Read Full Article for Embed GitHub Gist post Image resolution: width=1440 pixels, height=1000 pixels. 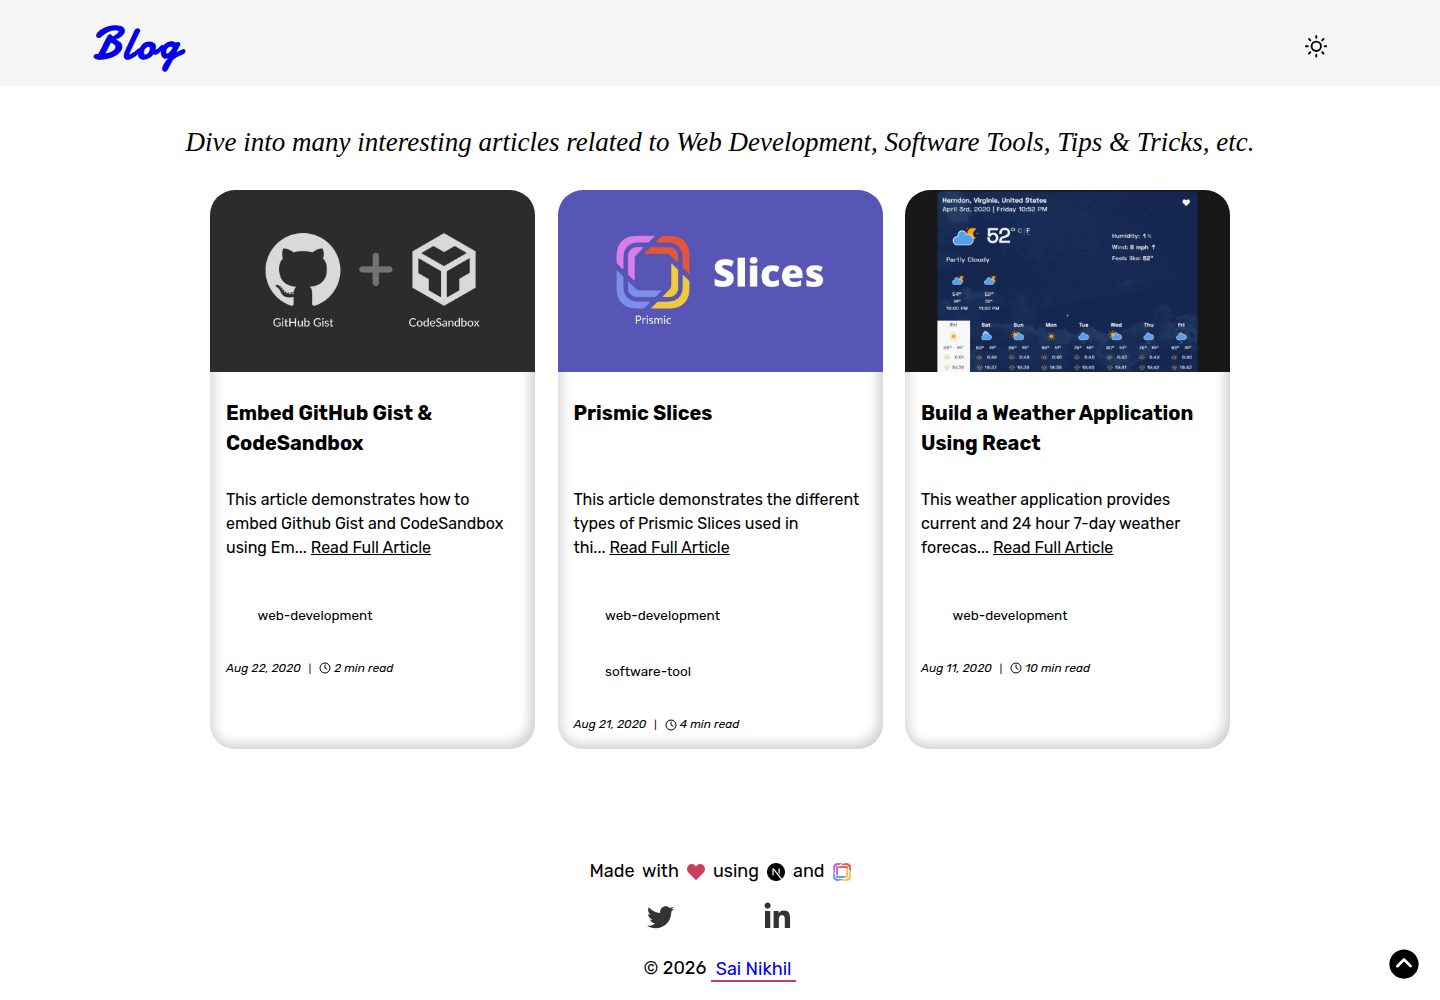pos(371,547)
